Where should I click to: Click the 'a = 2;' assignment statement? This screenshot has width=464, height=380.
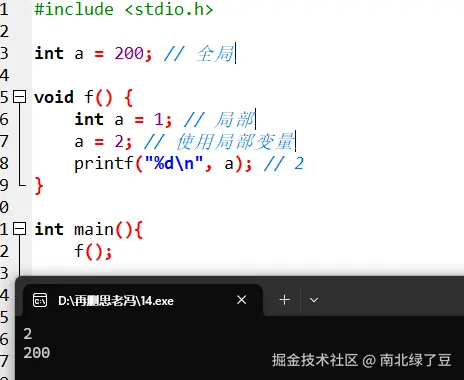(x=103, y=141)
